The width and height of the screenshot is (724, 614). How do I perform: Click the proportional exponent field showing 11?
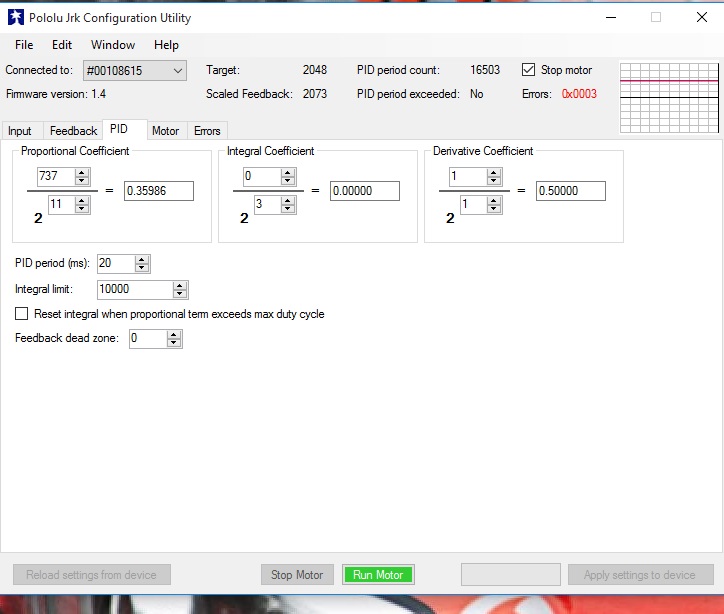(61, 204)
